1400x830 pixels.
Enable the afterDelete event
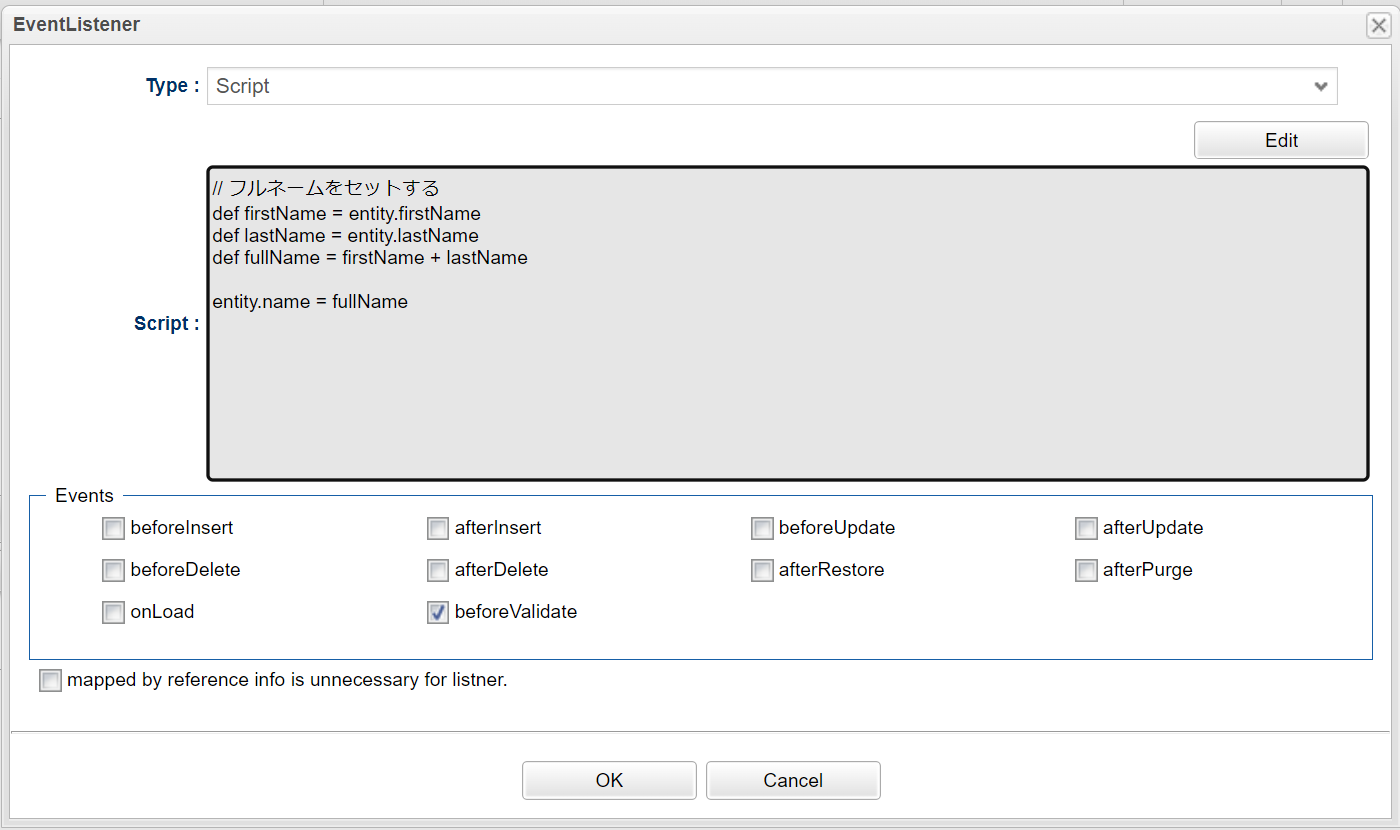pos(438,570)
